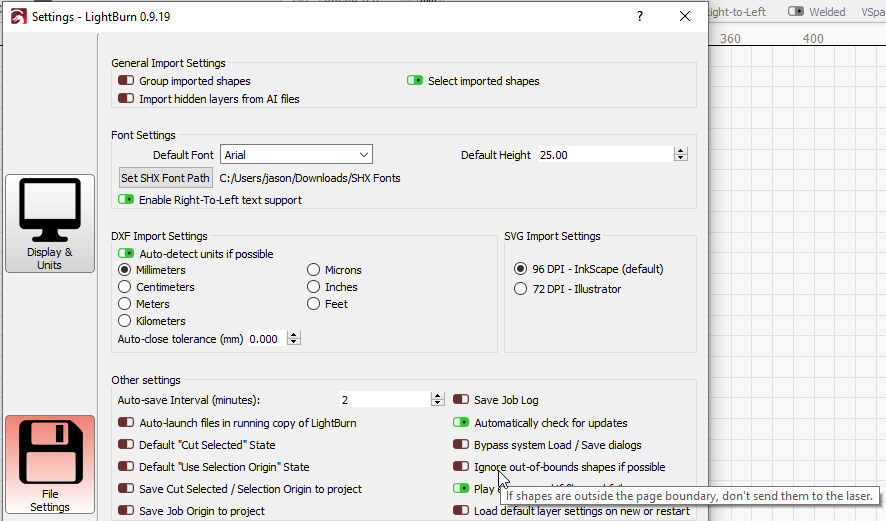Viewport: 886px width, 521px height.
Task: Increase Default Height with up arrow
Action: coord(681,150)
